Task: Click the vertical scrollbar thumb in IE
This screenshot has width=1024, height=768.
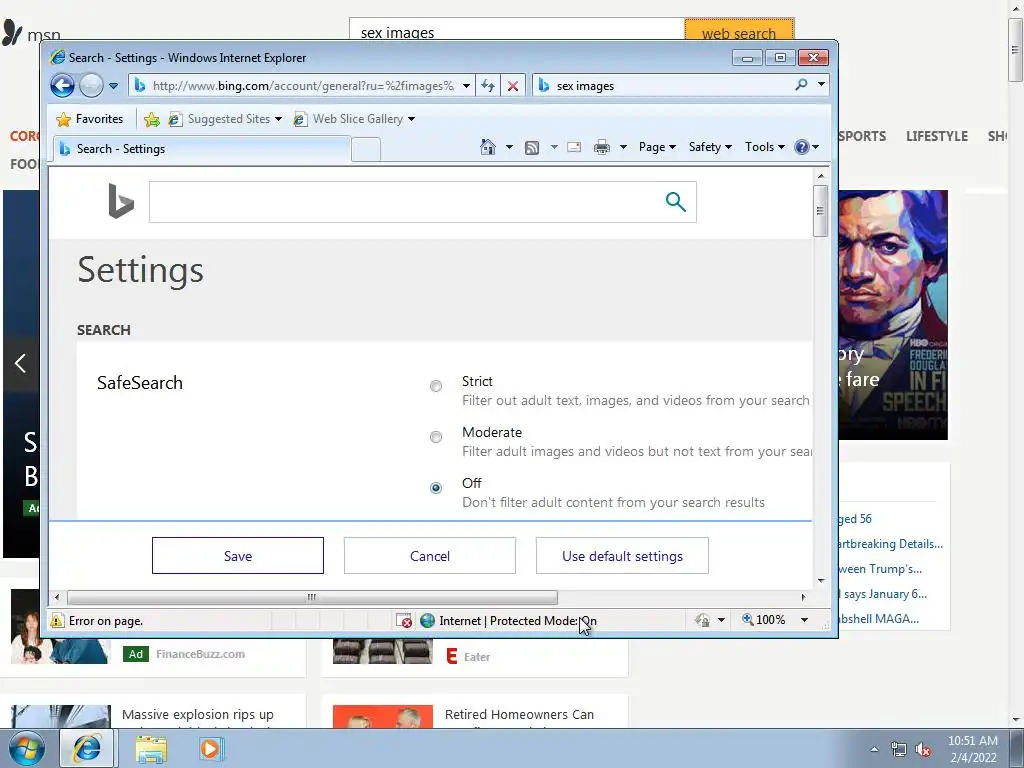Action: (820, 211)
